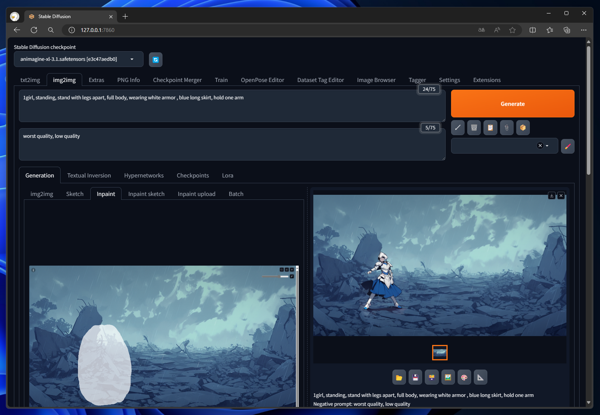Screen dimensions: 600x415
Task: Expand the styles dropdown arrow
Action: (547, 146)
